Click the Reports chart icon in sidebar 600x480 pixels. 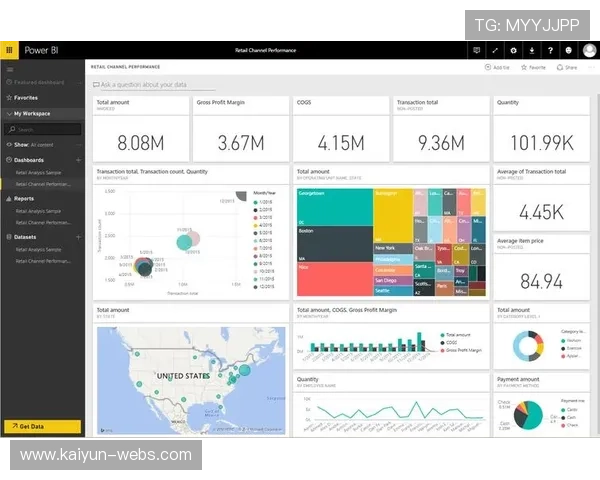[x=9, y=199]
